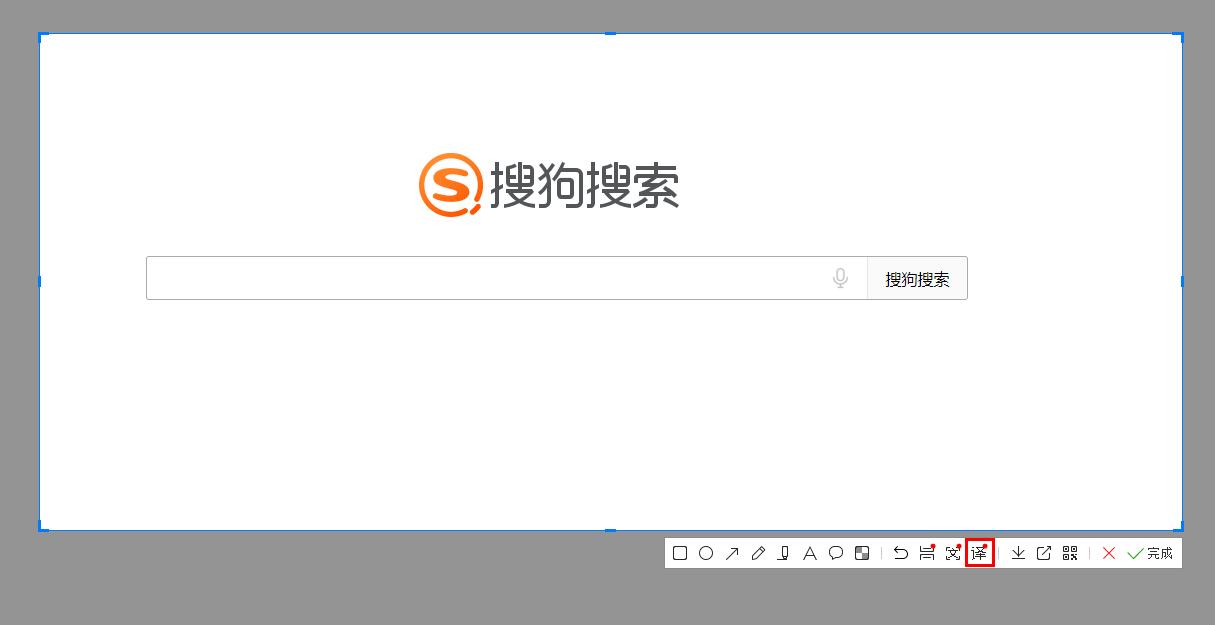Image resolution: width=1215 pixels, height=625 pixels.
Task: Cancel the screenshot with the red X
Action: click(1108, 552)
